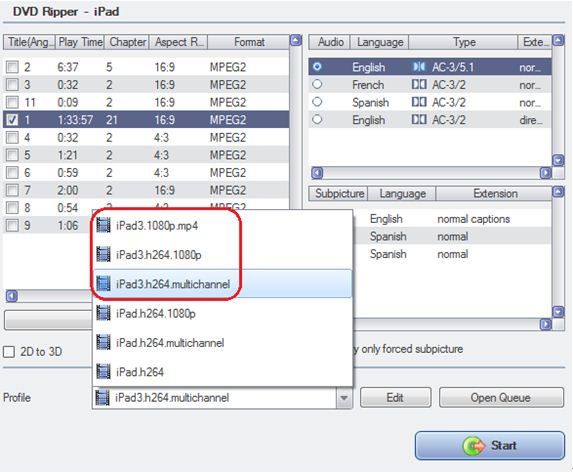Start the DVD ripping
Viewport: 573px width, 474px height.
click(x=490, y=446)
